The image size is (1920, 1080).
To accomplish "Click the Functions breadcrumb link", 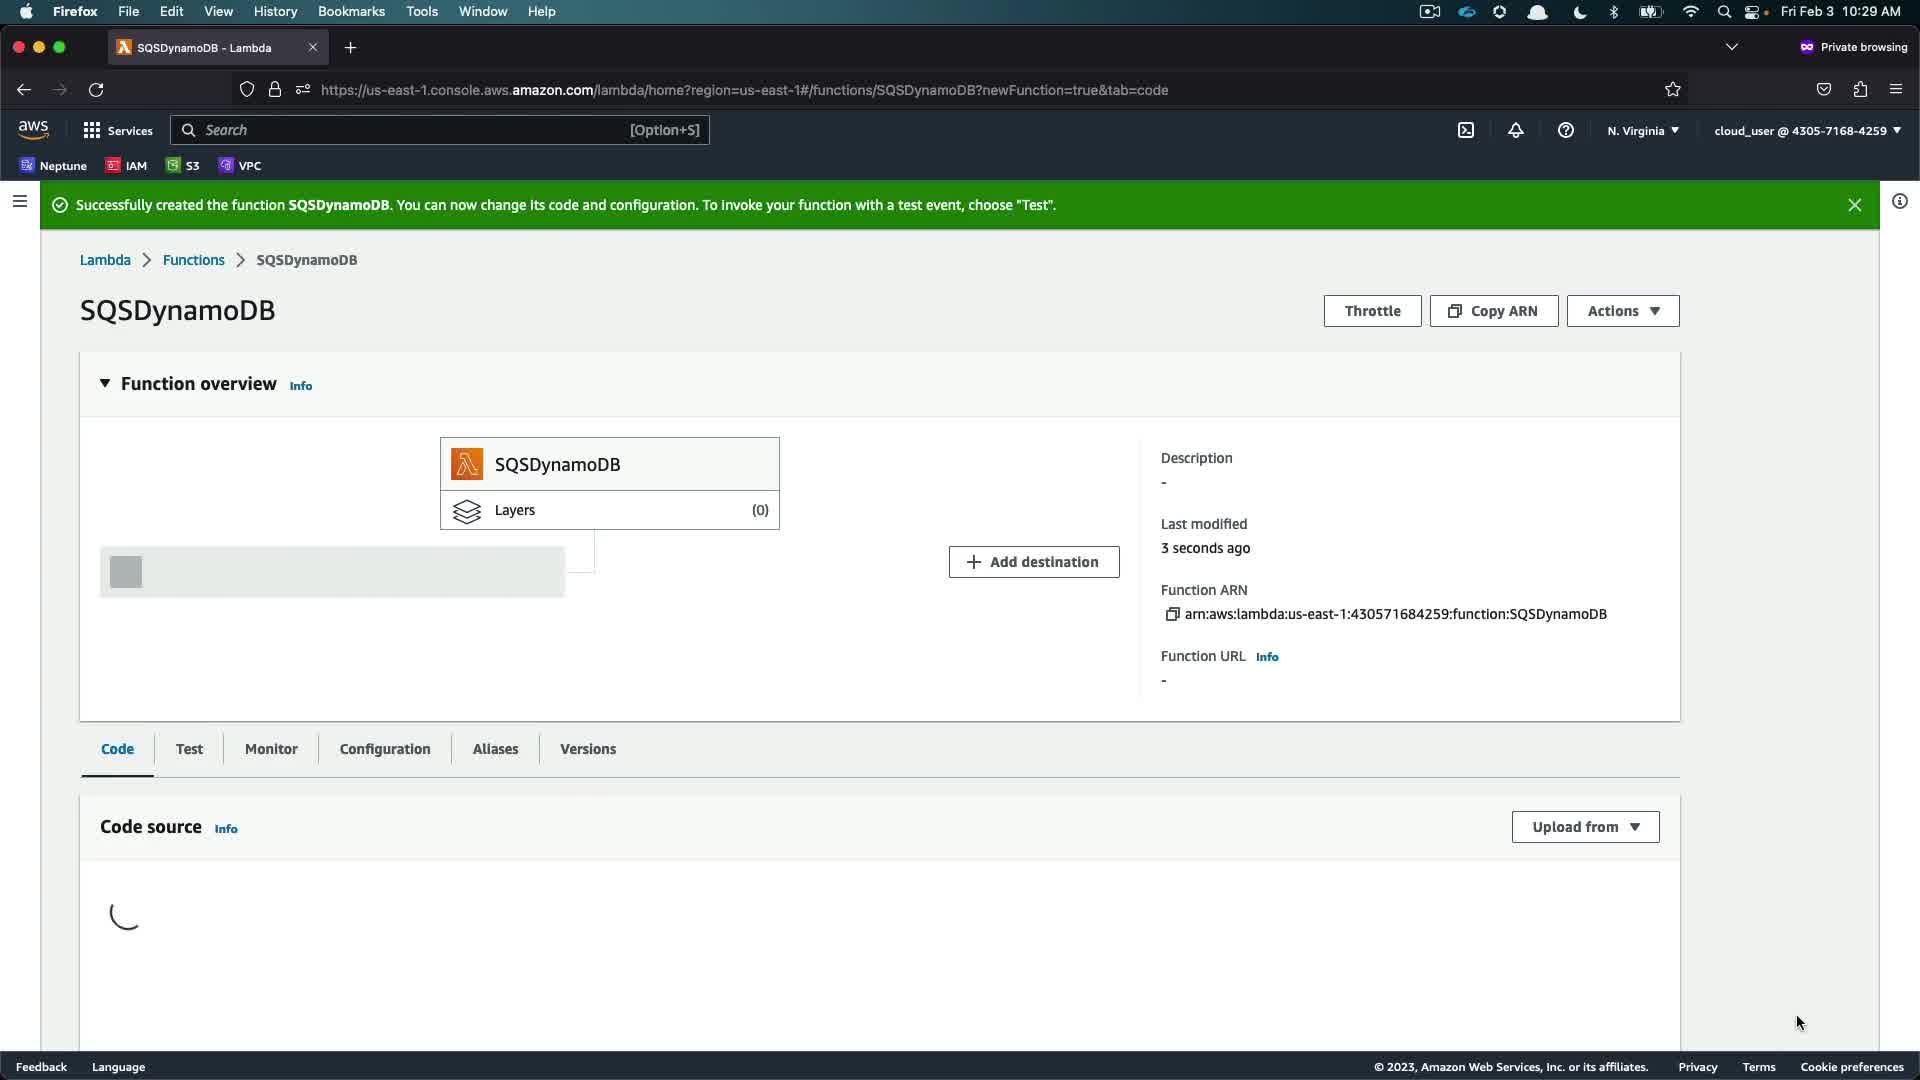I will coord(194,260).
